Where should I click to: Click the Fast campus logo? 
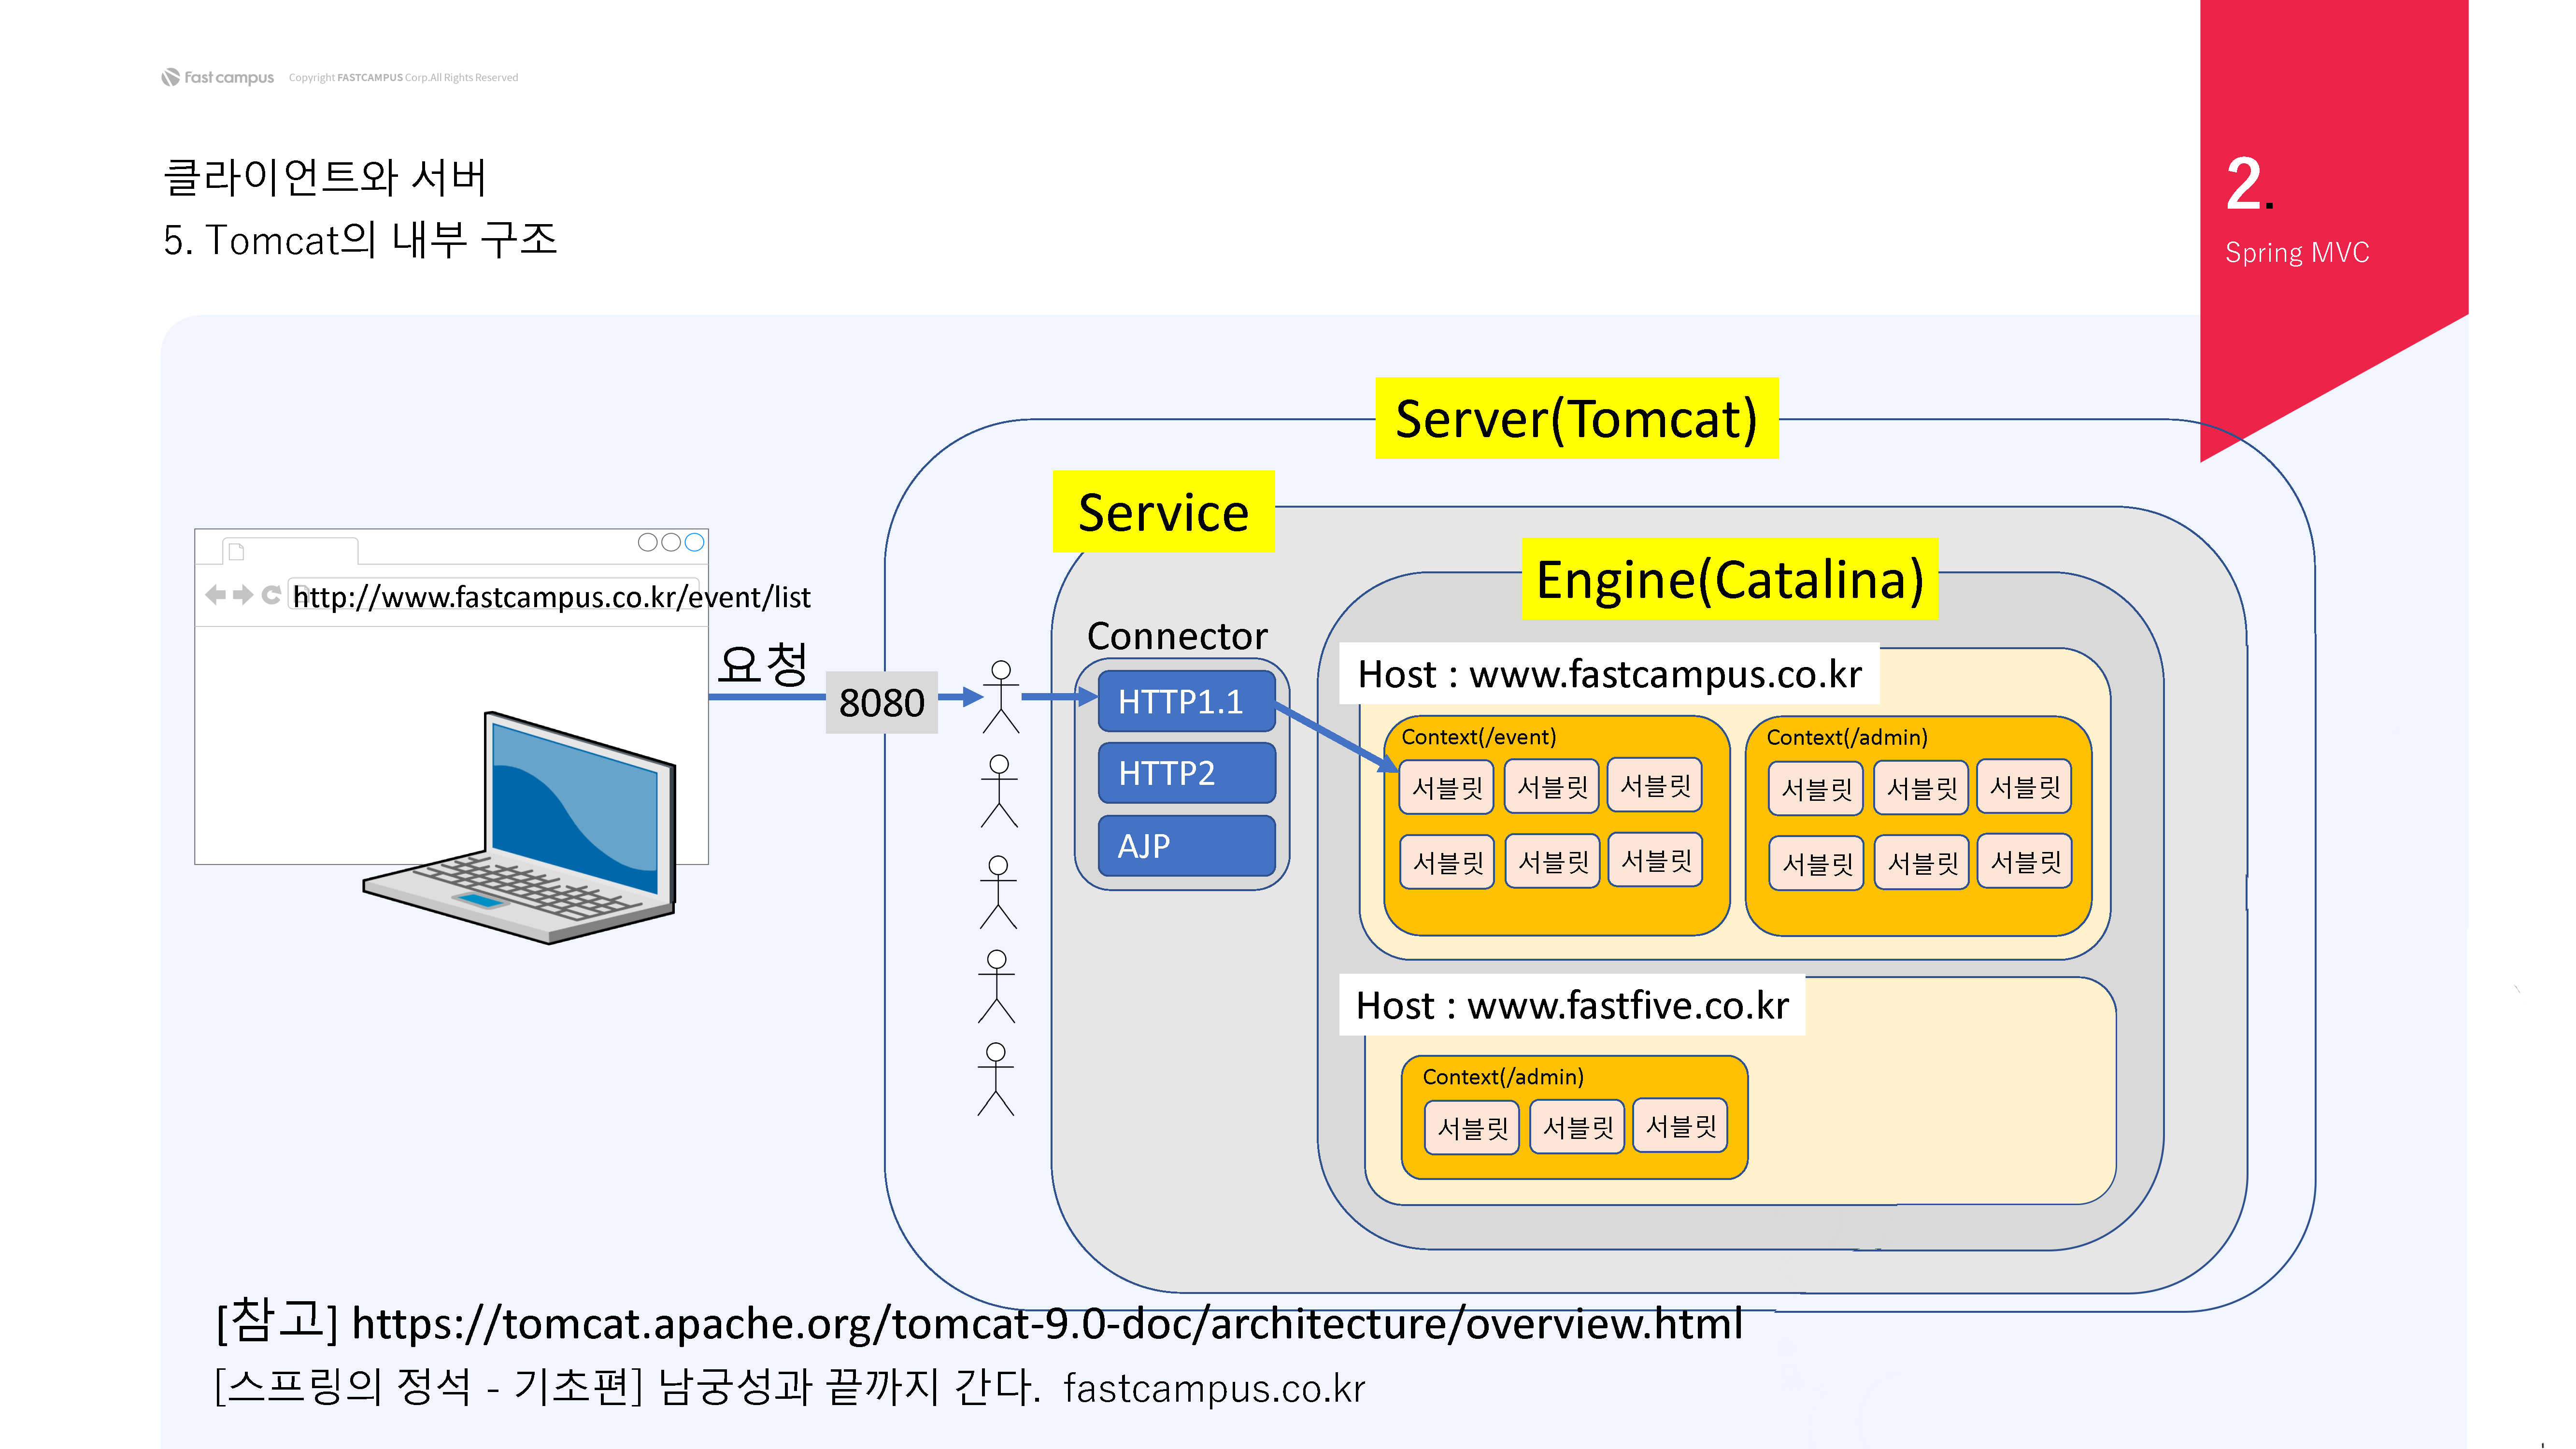218,77
